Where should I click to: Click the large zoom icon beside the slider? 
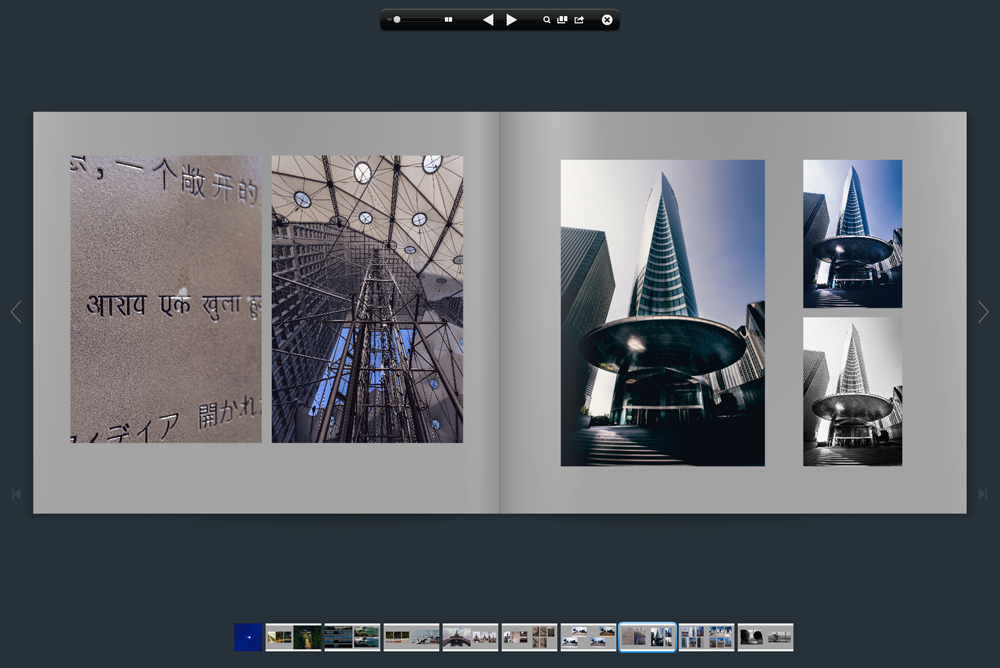pos(449,20)
